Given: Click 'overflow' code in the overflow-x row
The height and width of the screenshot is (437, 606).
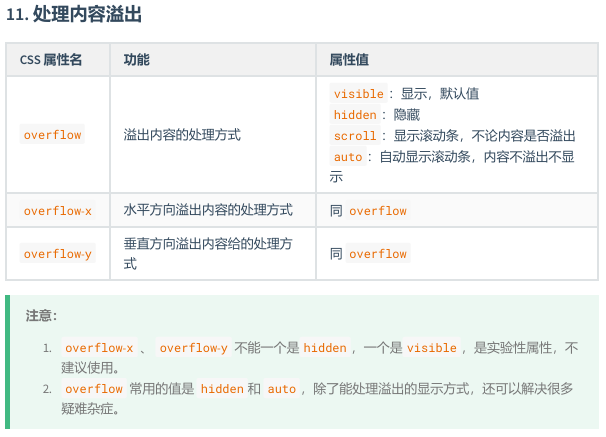Looking at the screenshot, I should [x=378, y=211].
